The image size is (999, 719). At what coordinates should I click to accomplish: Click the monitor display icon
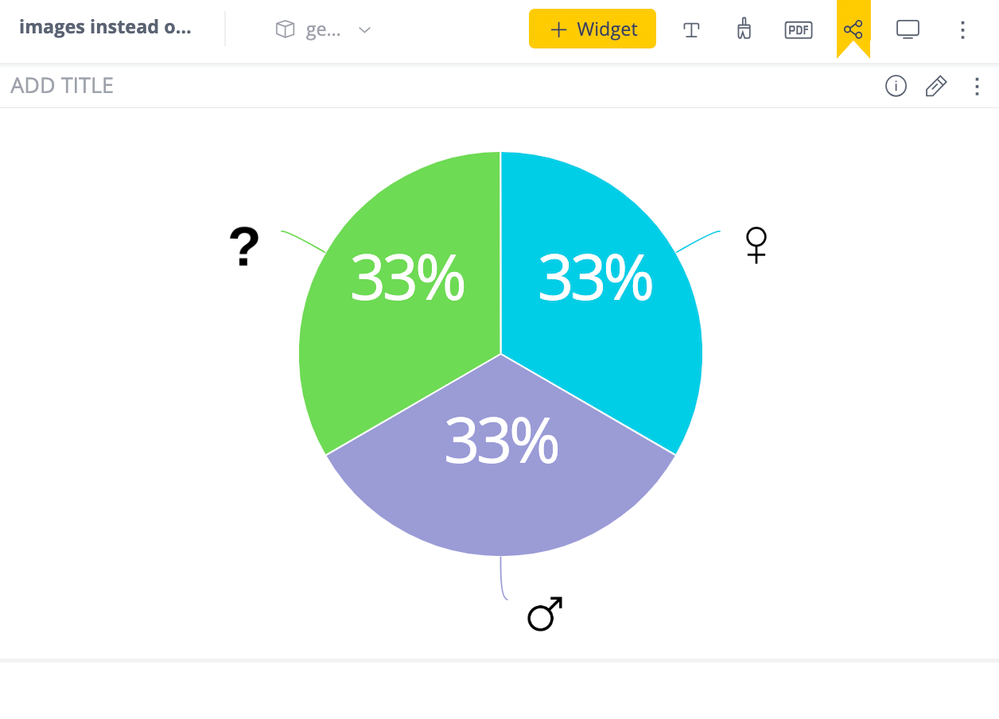(x=908, y=29)
